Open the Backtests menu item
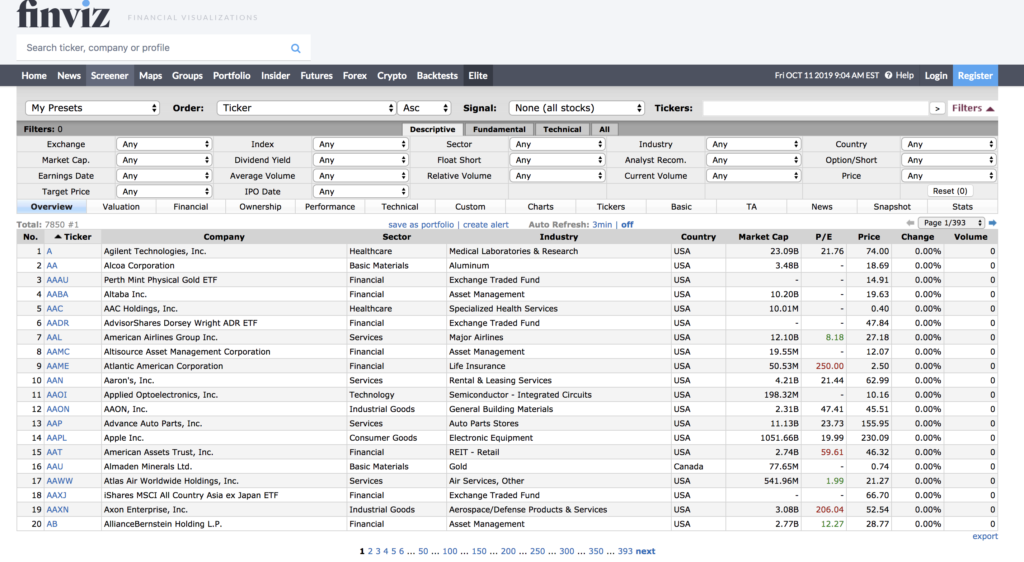Image resolution: width=1024 pixels, height=562 pixels. pos(437,76)
